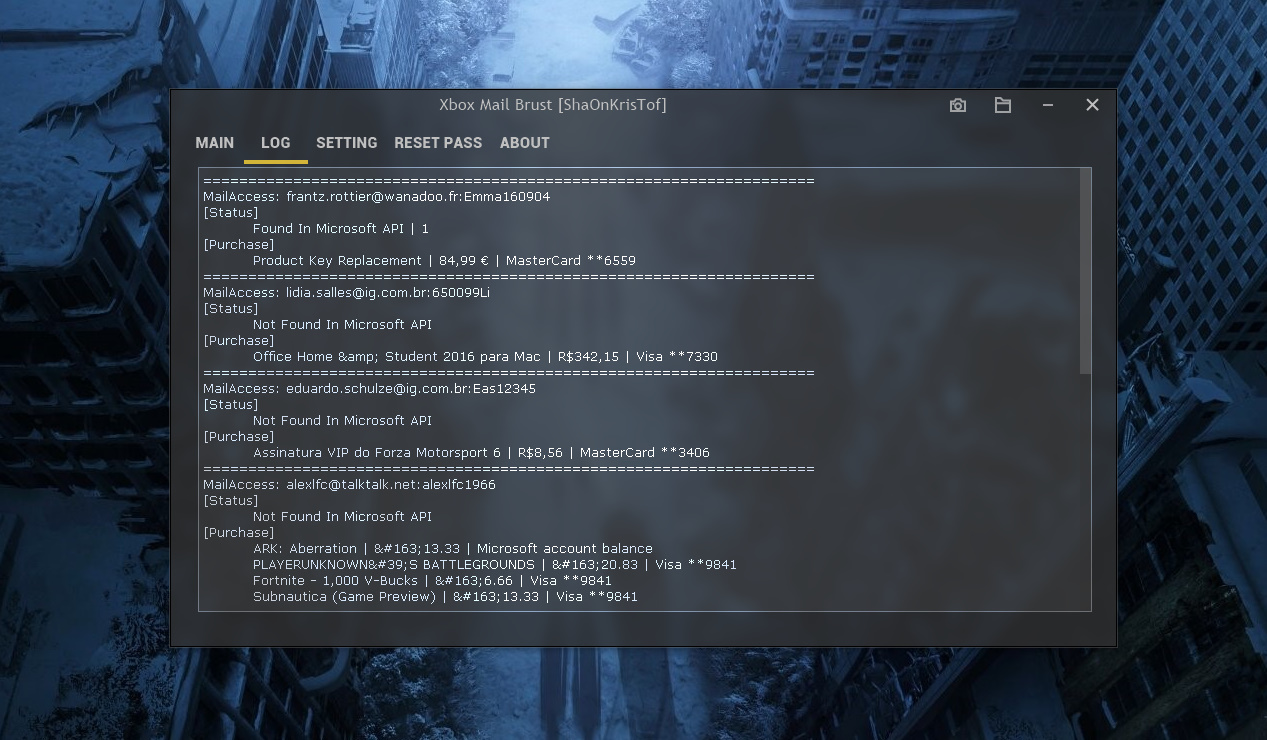Open the SETTING tab
Image resolution: width=1267 pixels, height=740 pixels.
(x=346, y=143)
